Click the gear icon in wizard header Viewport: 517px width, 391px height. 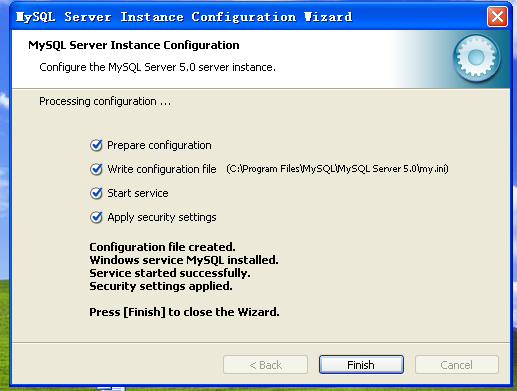click(476, 58)
